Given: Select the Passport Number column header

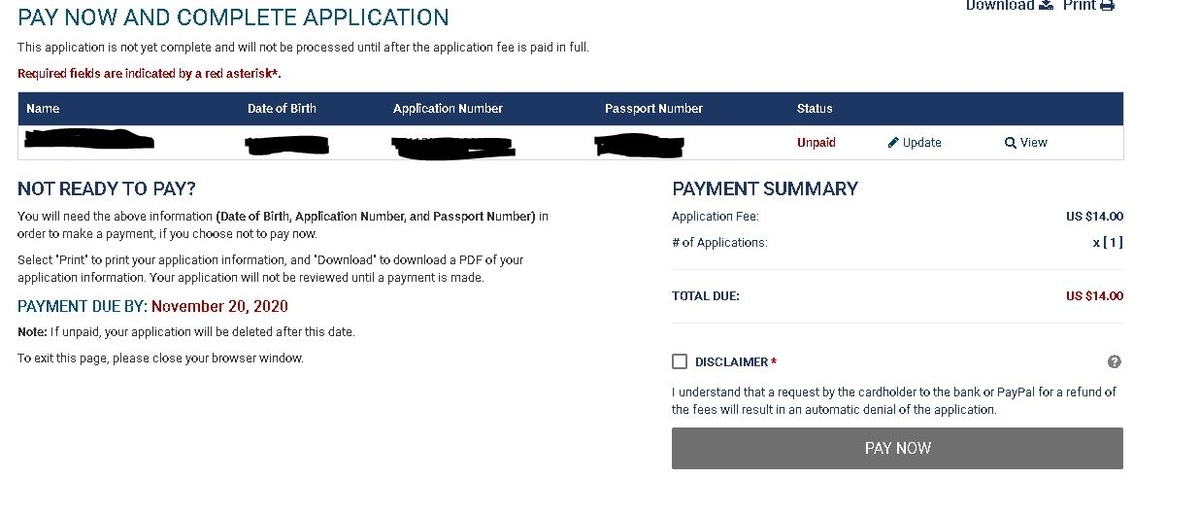Looking at the screenshot, I should tap(654, 108).
